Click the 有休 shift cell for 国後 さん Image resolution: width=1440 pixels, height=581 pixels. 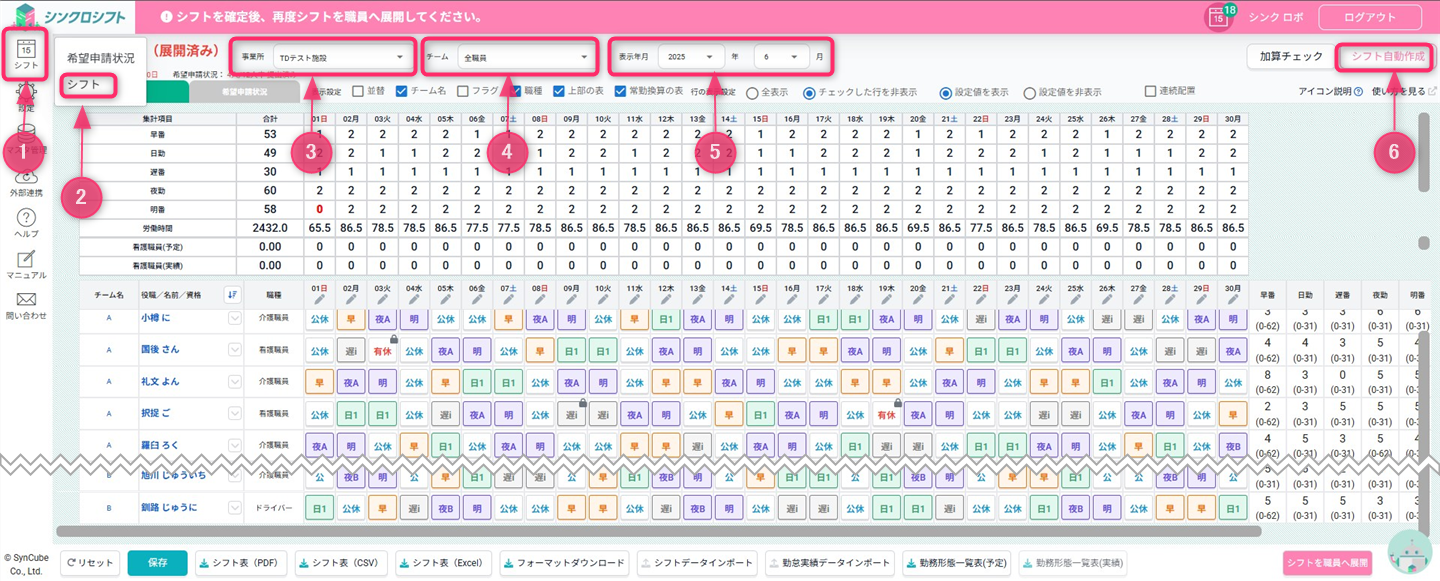click(382, 350)
